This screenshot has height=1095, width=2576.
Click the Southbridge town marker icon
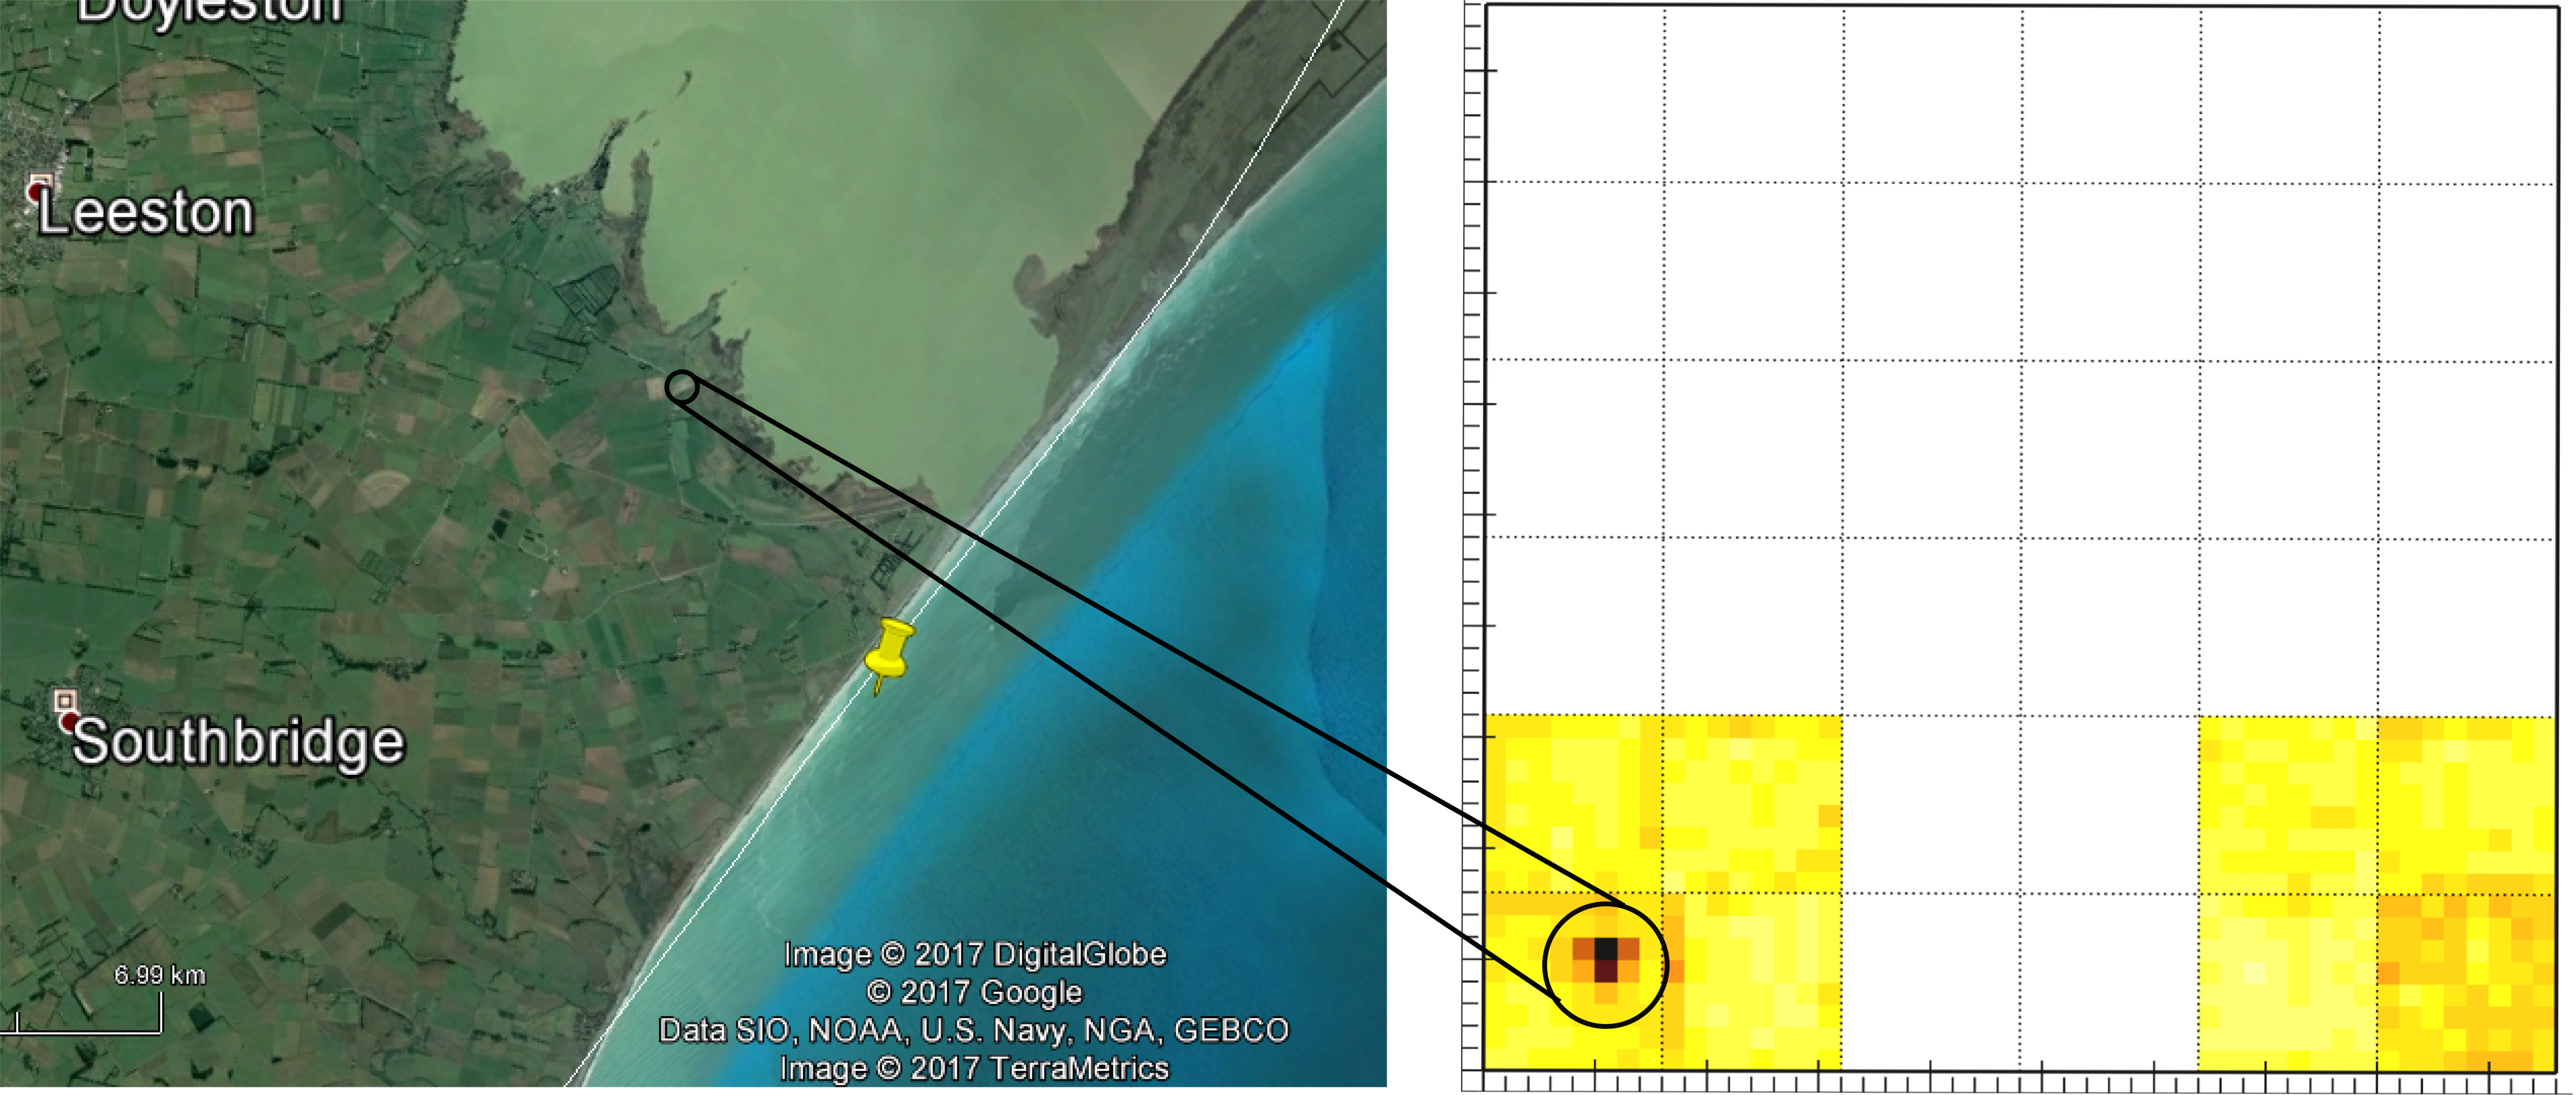[x=66, y=708]
